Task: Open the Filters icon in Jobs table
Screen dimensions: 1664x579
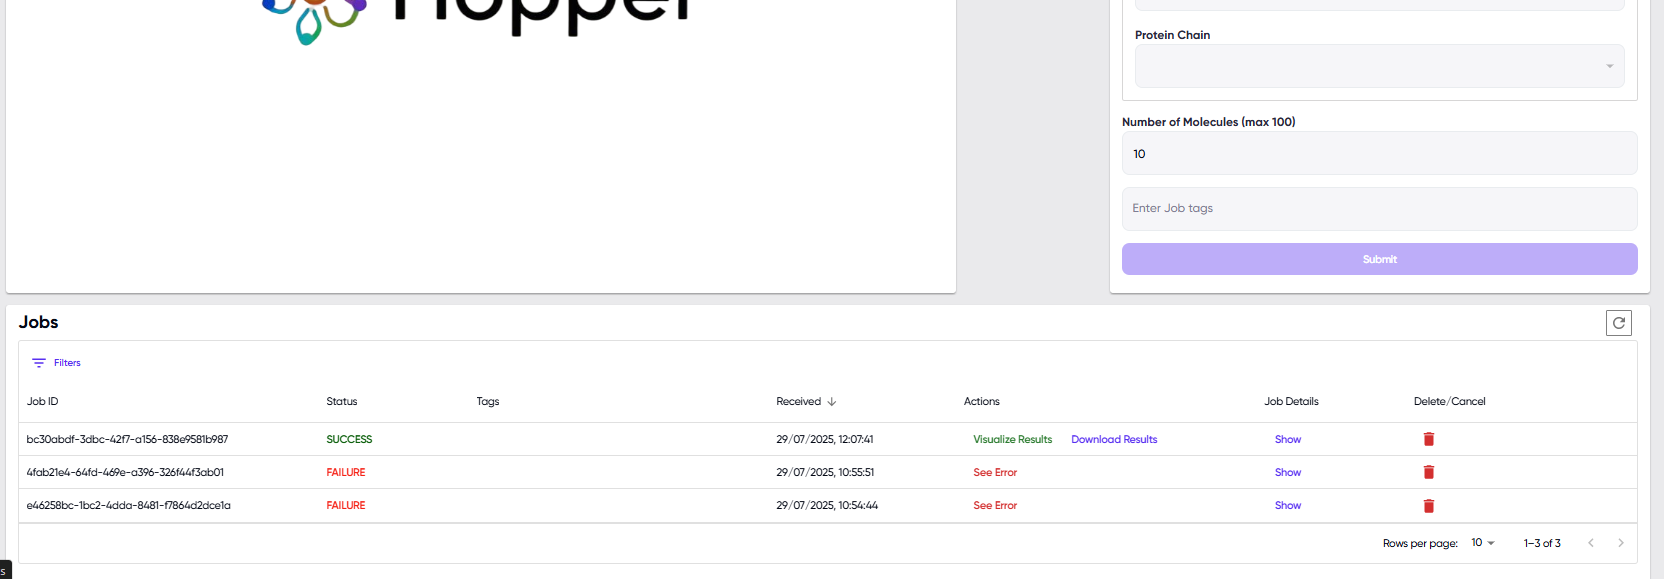Action: coord(39,363)
